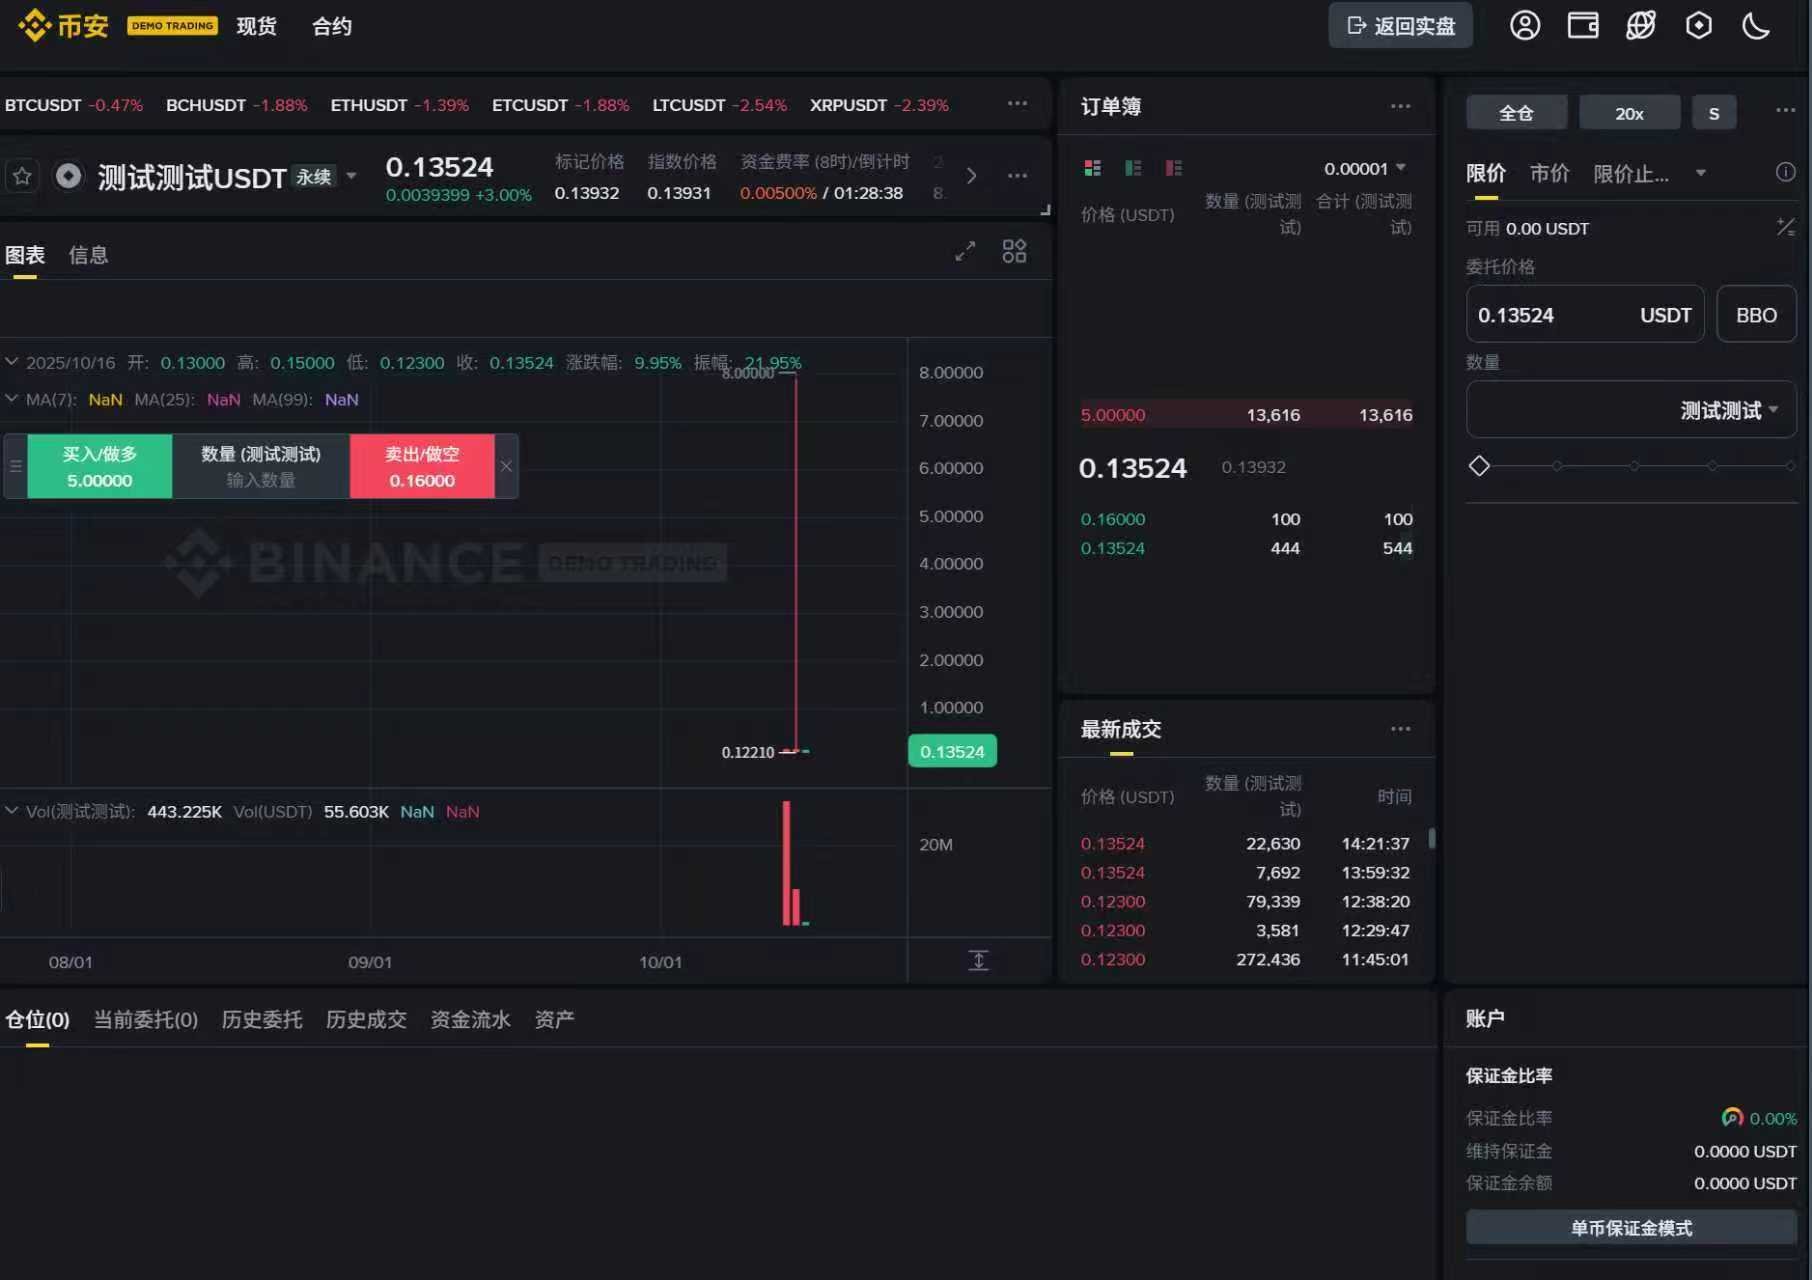Open the wallet icon in header
Screen dimensions: 1812x1280
point(1582,26)
